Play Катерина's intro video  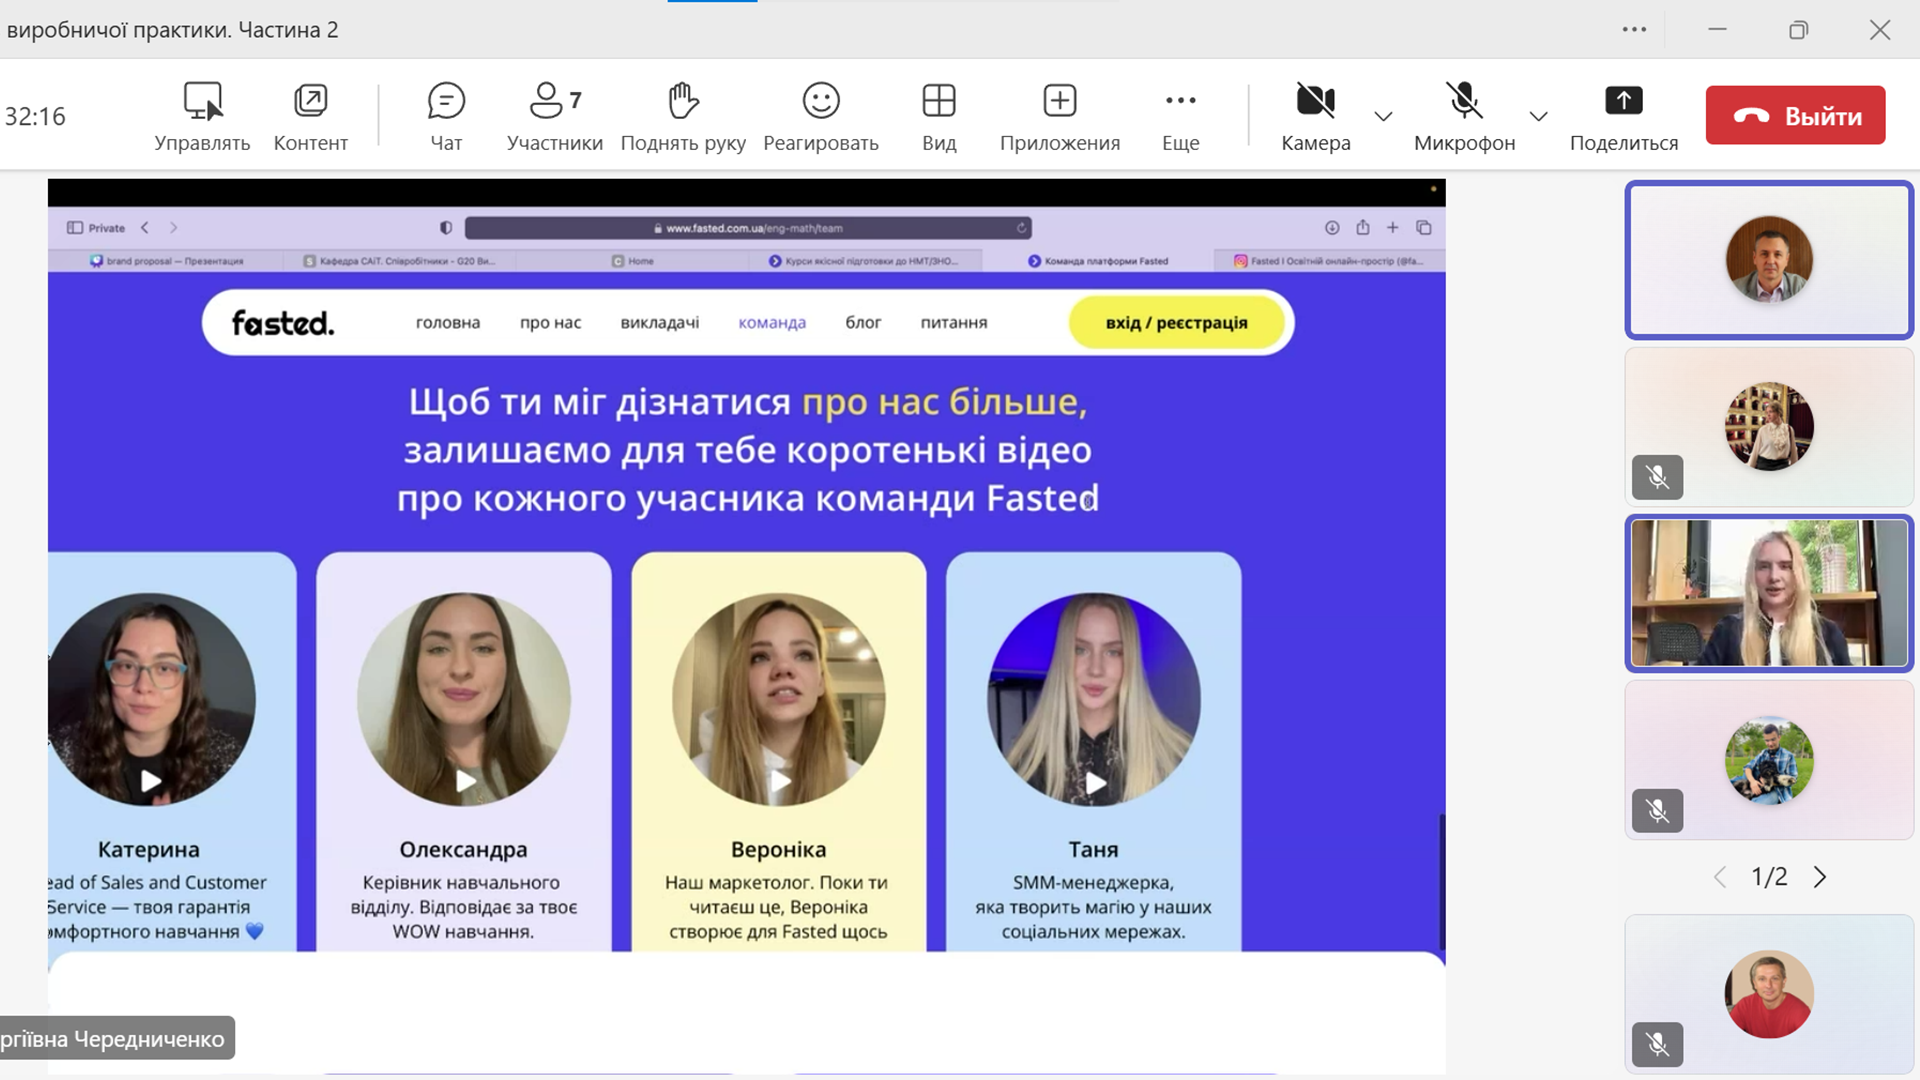coord(151,781)
